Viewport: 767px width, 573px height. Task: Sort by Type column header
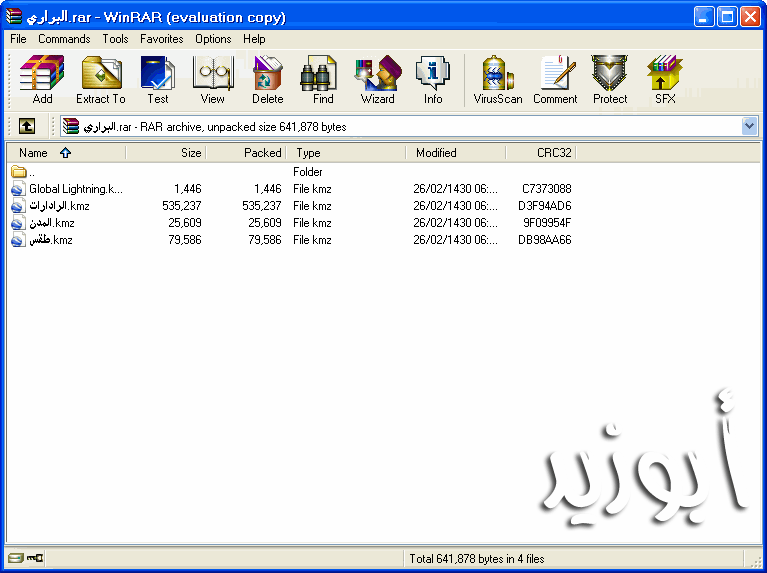pos(346,153)
